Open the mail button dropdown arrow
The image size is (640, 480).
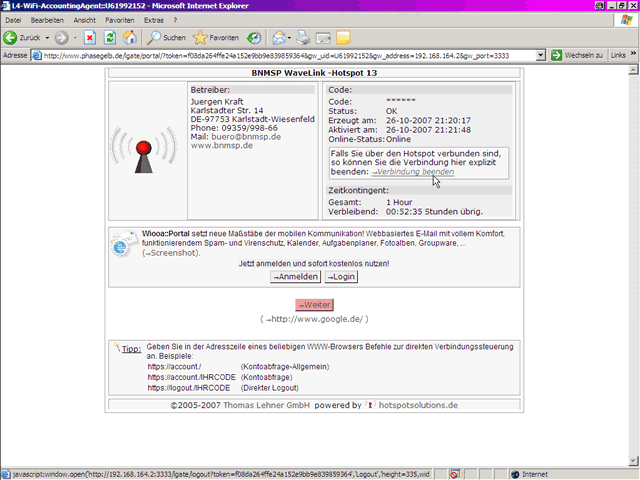click(x=289, y=38)
